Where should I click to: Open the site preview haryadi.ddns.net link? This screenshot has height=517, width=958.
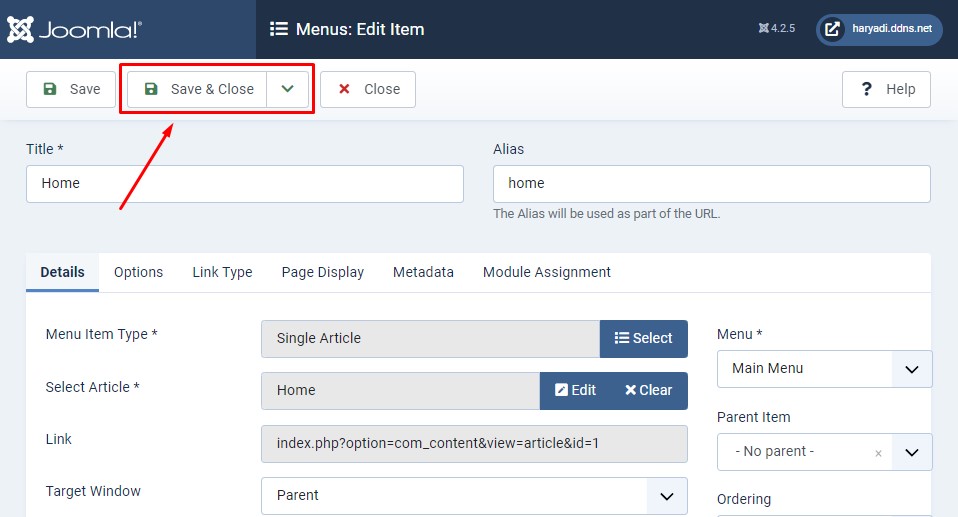coord(879,29)
